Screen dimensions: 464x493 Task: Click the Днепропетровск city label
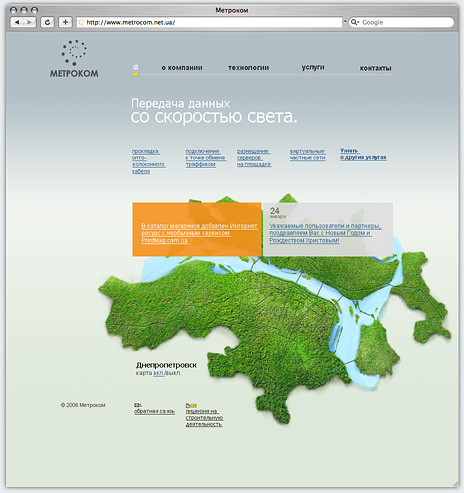pyautogui.click(x=166, y=365)
